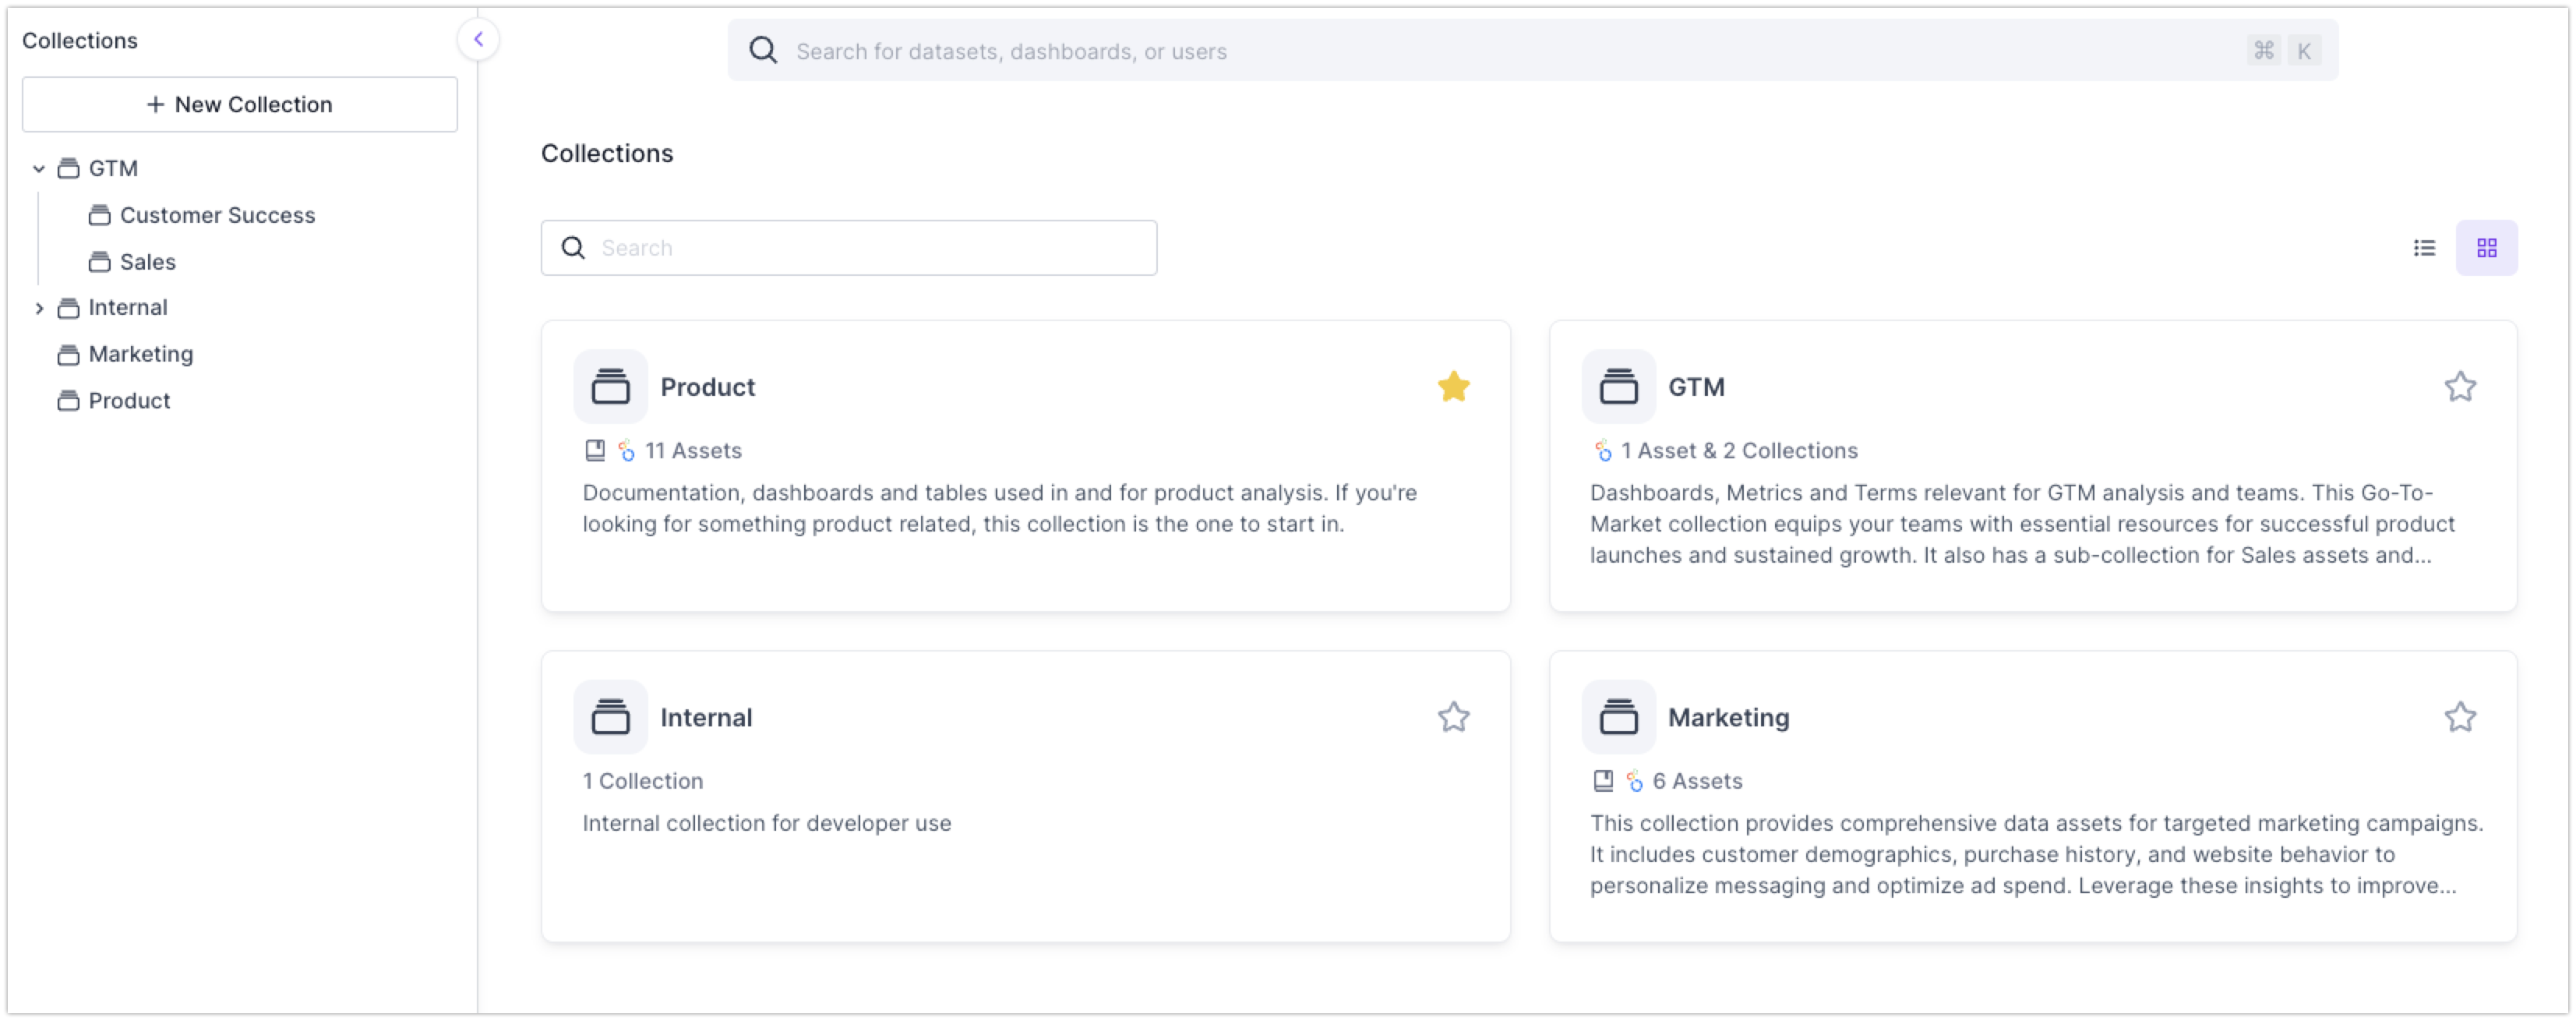Star the GTM collection

2460,387
